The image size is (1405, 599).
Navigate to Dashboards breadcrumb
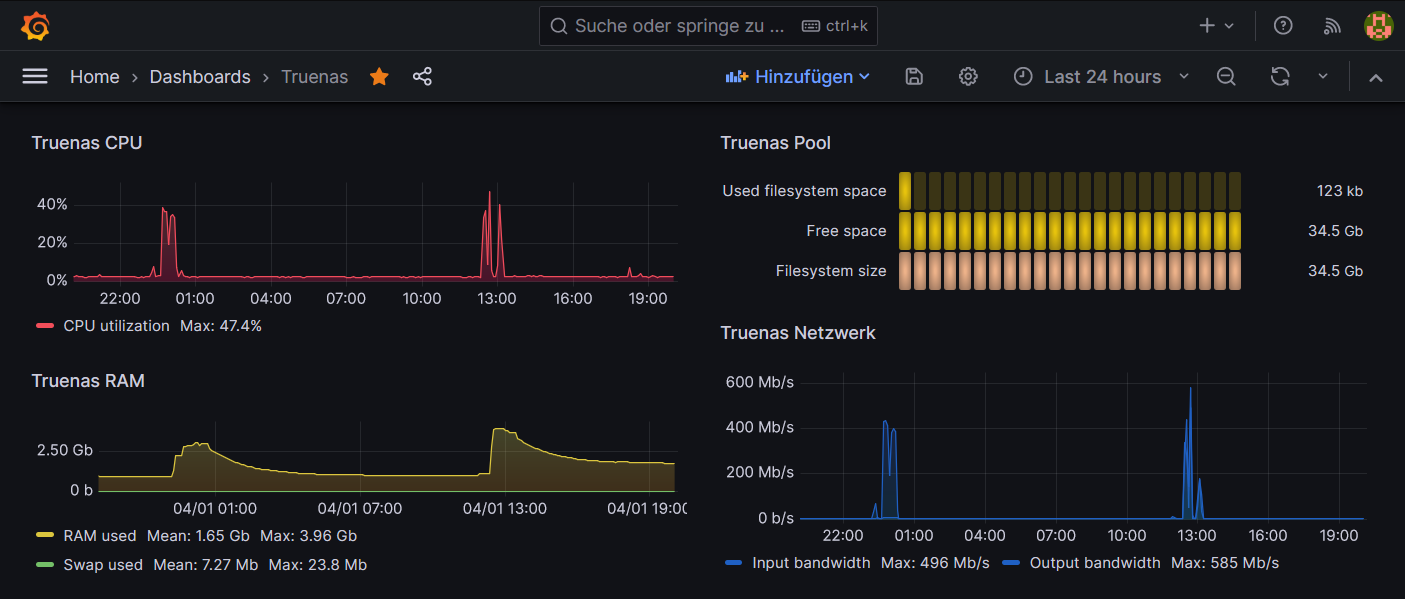(200, 77)
